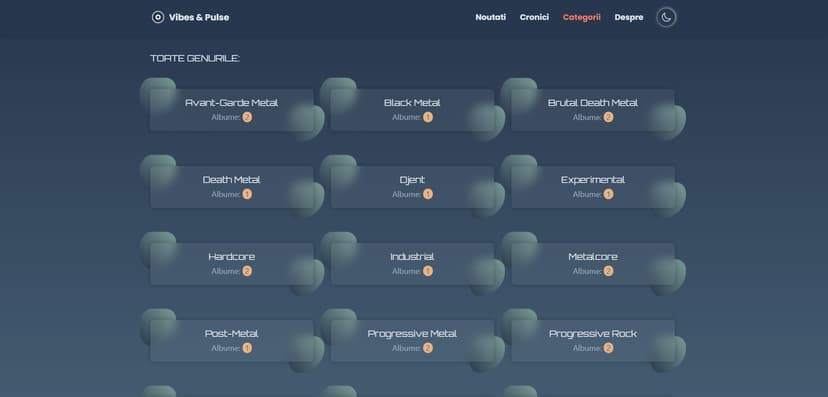Click the album count badge under Progressive Rock
828x397 pixels.
click(x=608, y=348)
